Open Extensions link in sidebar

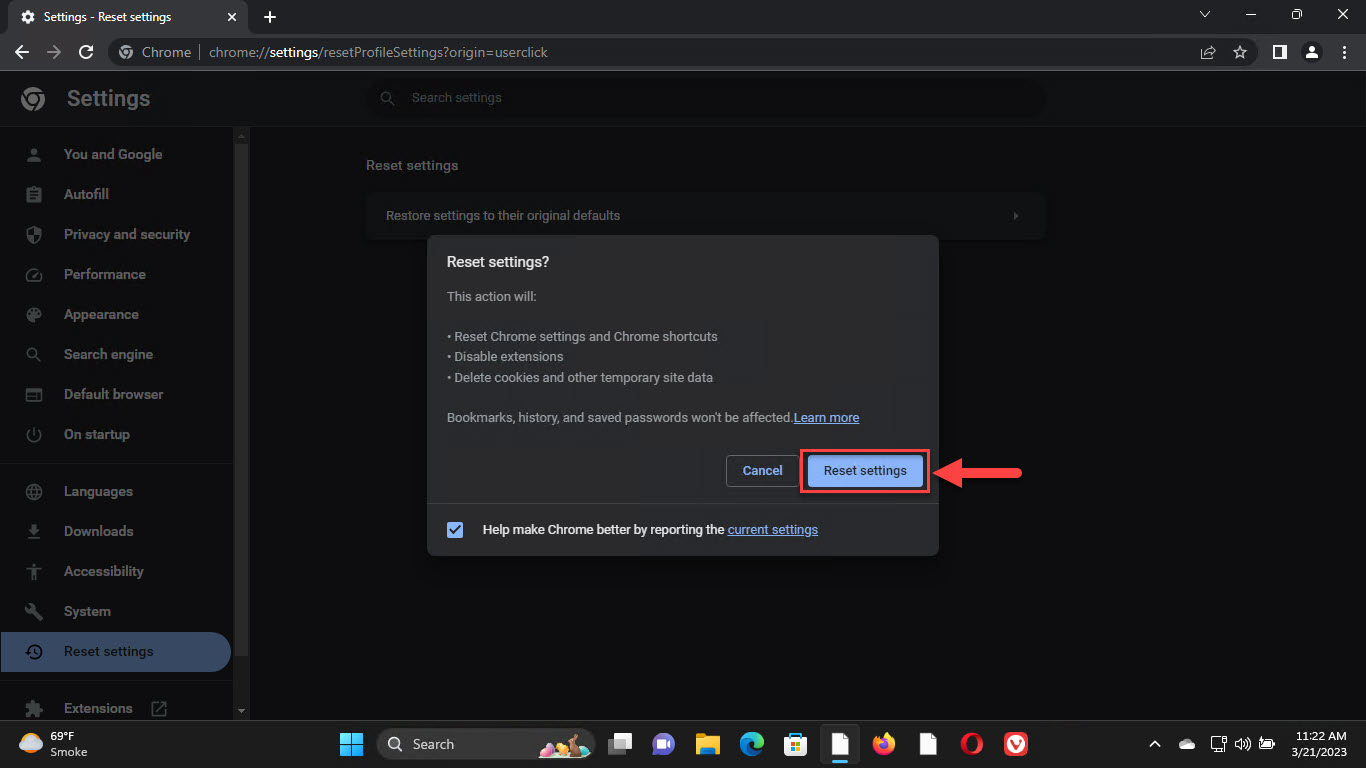(x=98, y=708)
